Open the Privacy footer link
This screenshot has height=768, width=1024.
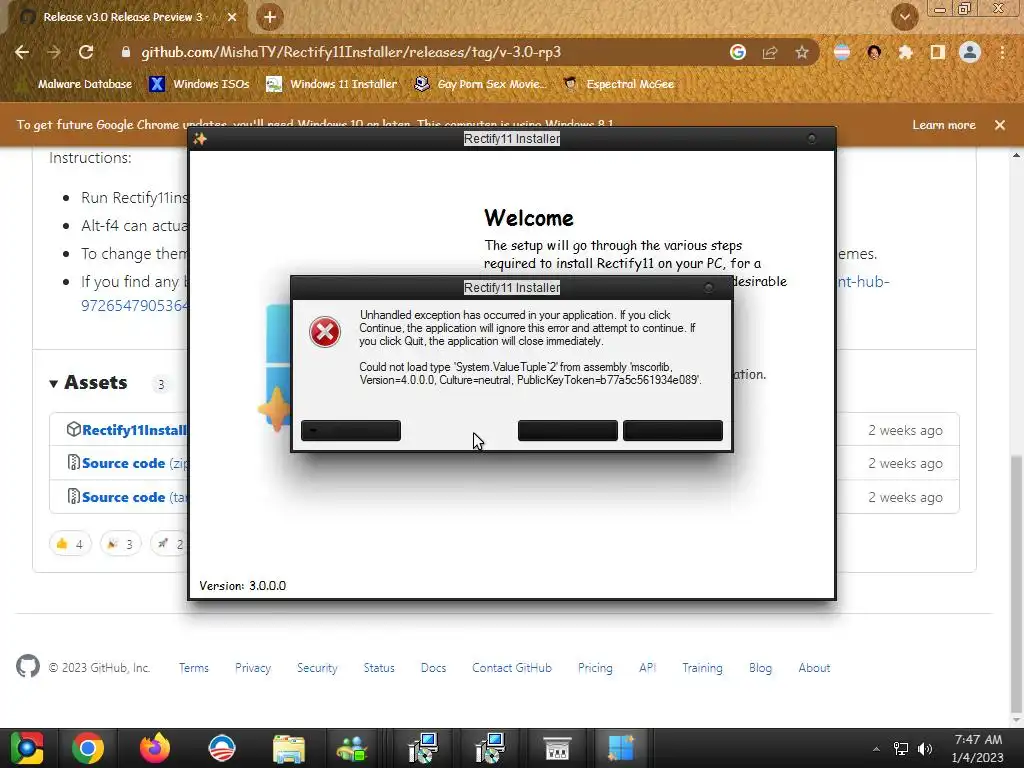[x=253, y=668]
